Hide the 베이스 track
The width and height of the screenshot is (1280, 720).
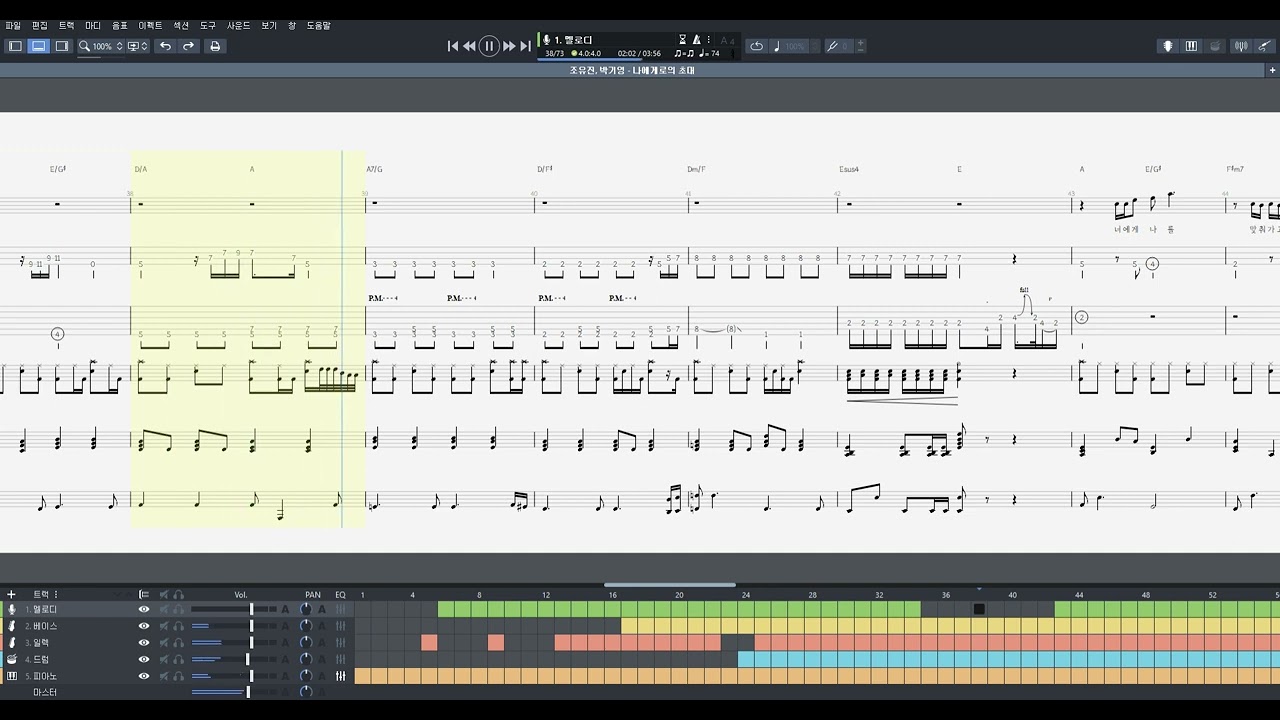144,626
